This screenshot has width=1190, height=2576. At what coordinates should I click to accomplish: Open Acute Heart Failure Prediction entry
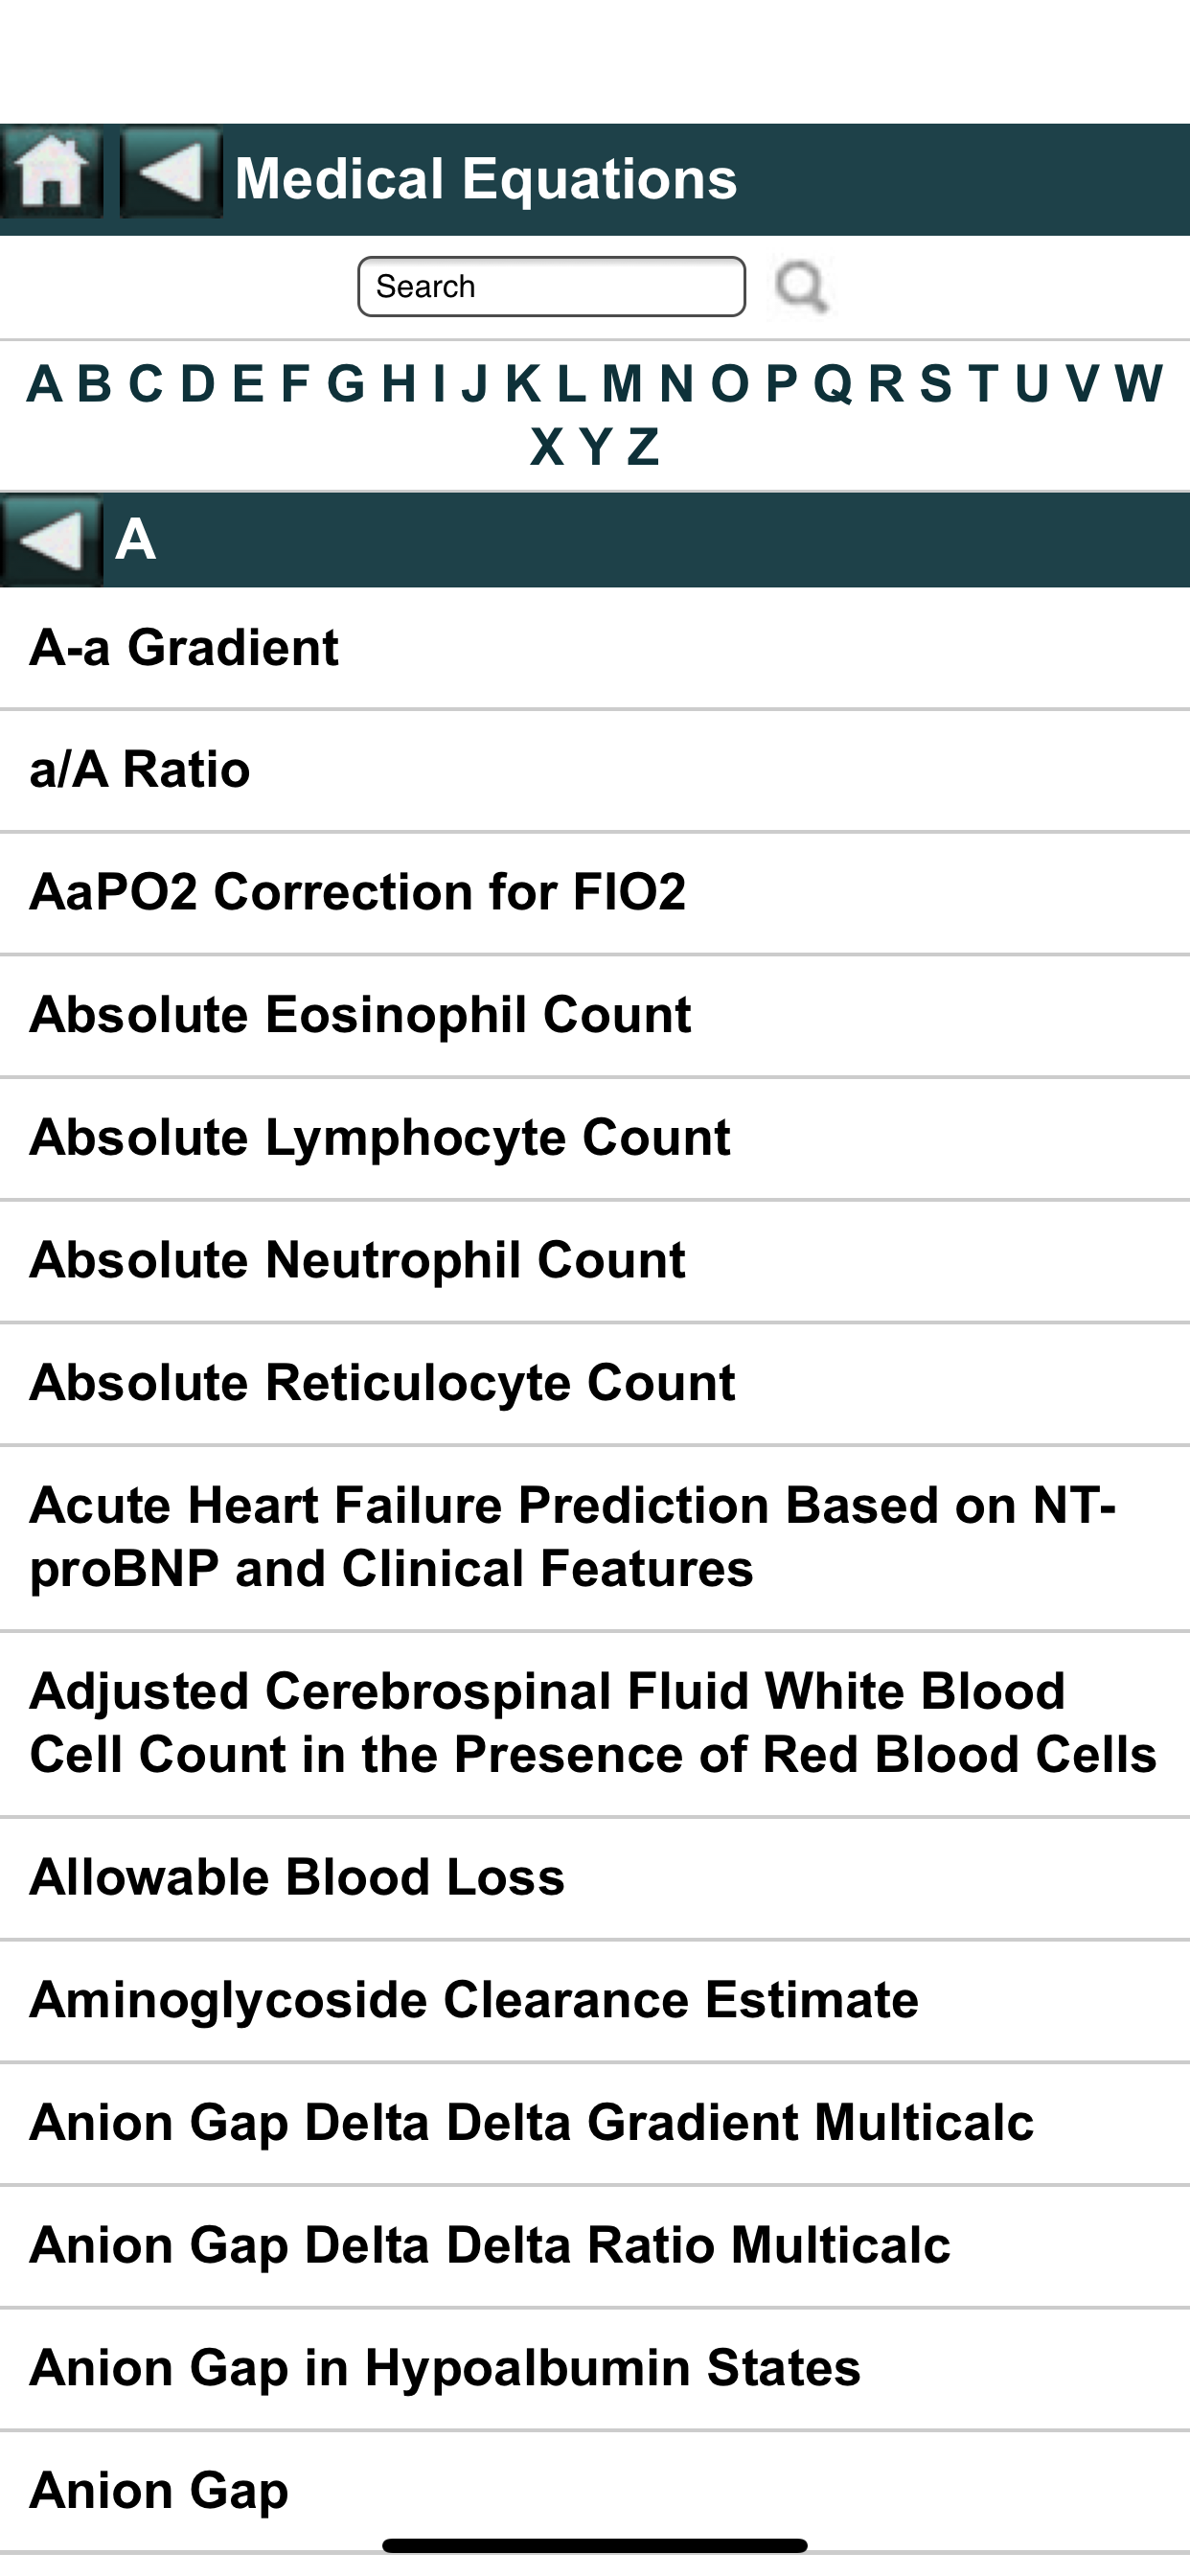595,1538
